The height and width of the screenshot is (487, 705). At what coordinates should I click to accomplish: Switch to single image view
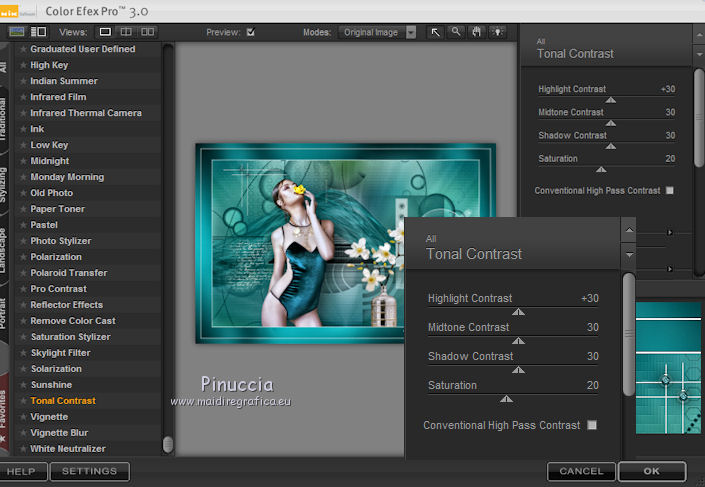tap(105, 32)
